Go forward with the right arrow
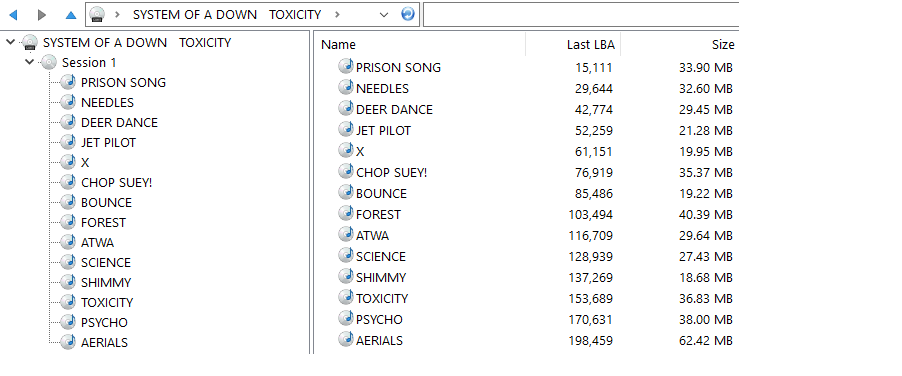 tap(41, 14)
